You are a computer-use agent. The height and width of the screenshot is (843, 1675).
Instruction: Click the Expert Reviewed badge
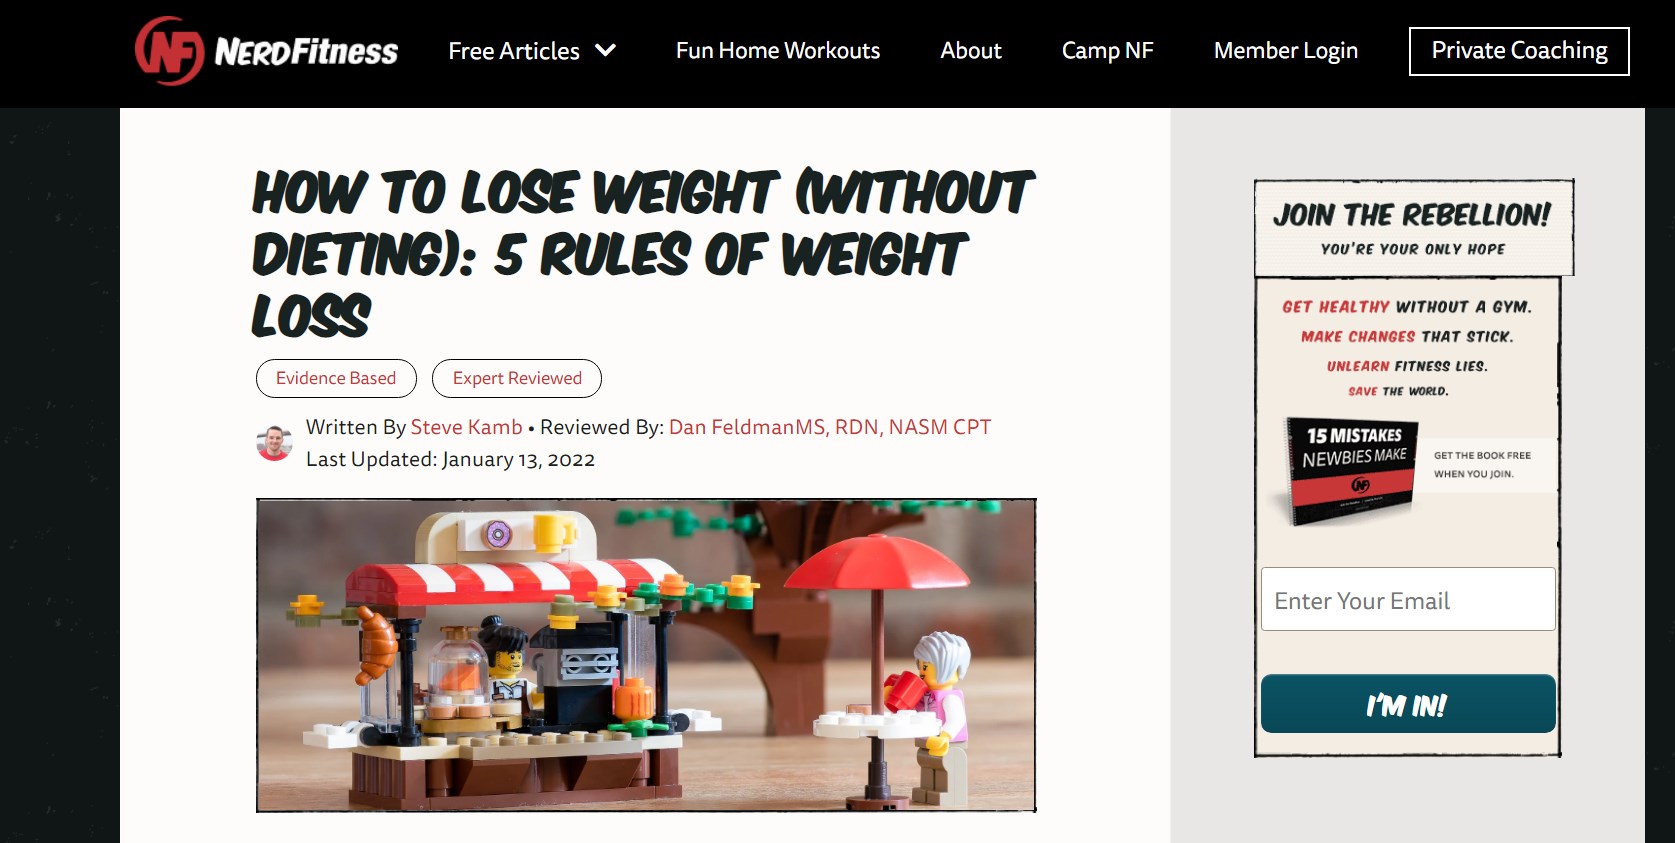[x=517, y=378]
